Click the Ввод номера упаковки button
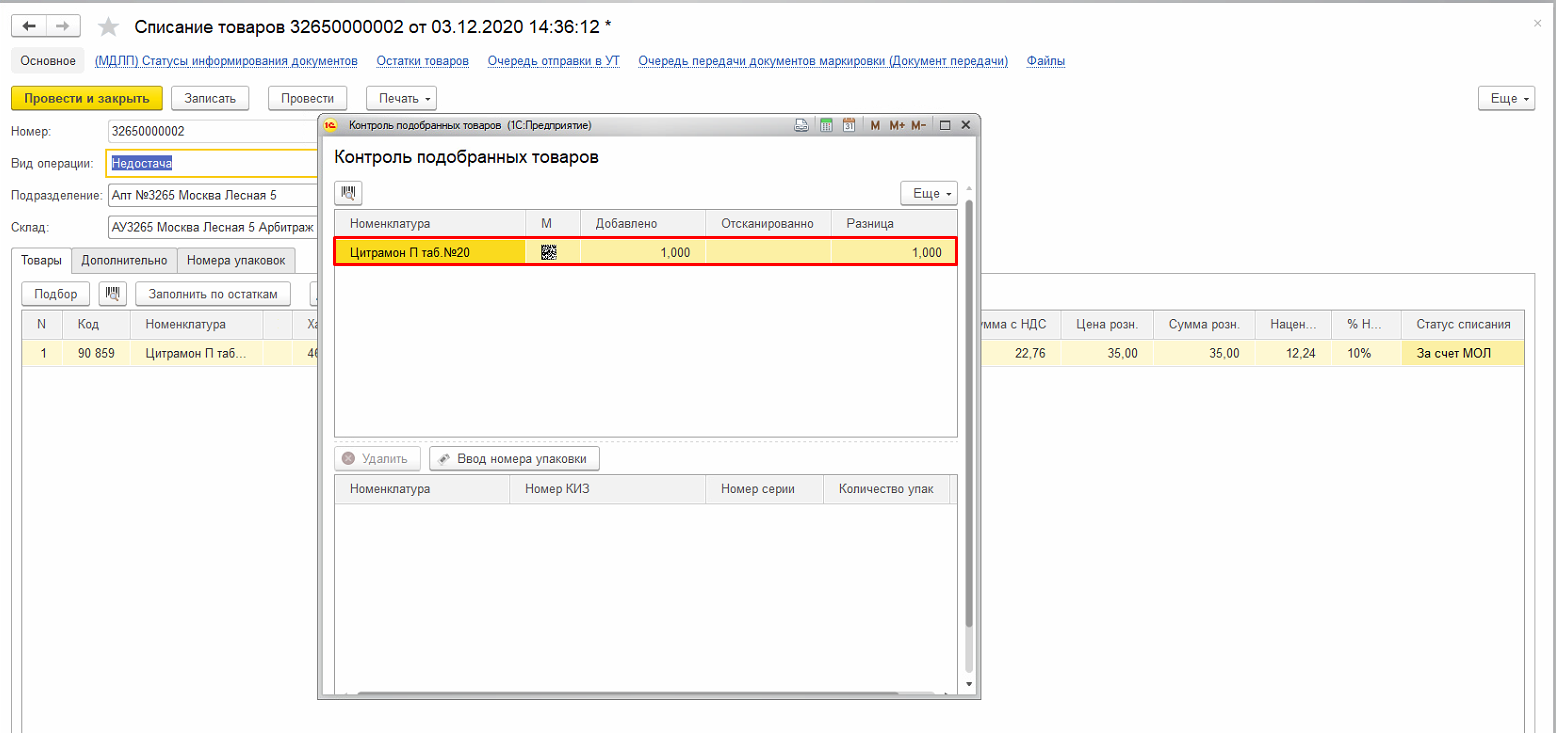The width and height of the screenshot is (1556, 733). 514,458
